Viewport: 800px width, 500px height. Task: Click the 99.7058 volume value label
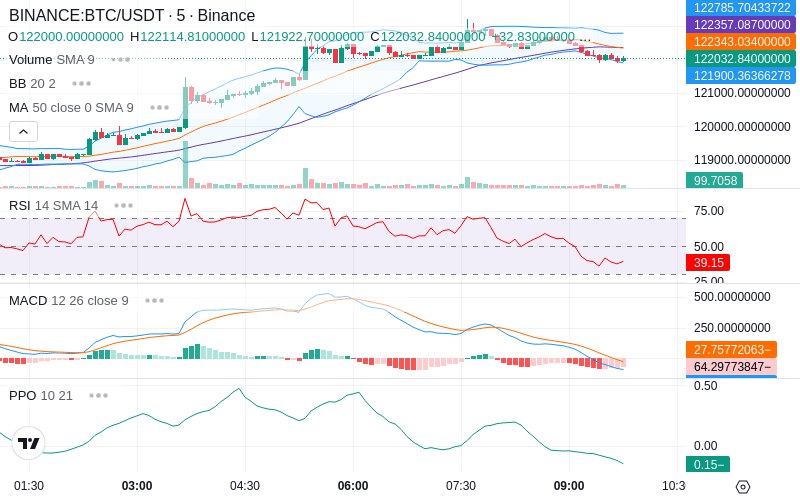[715, 181]
